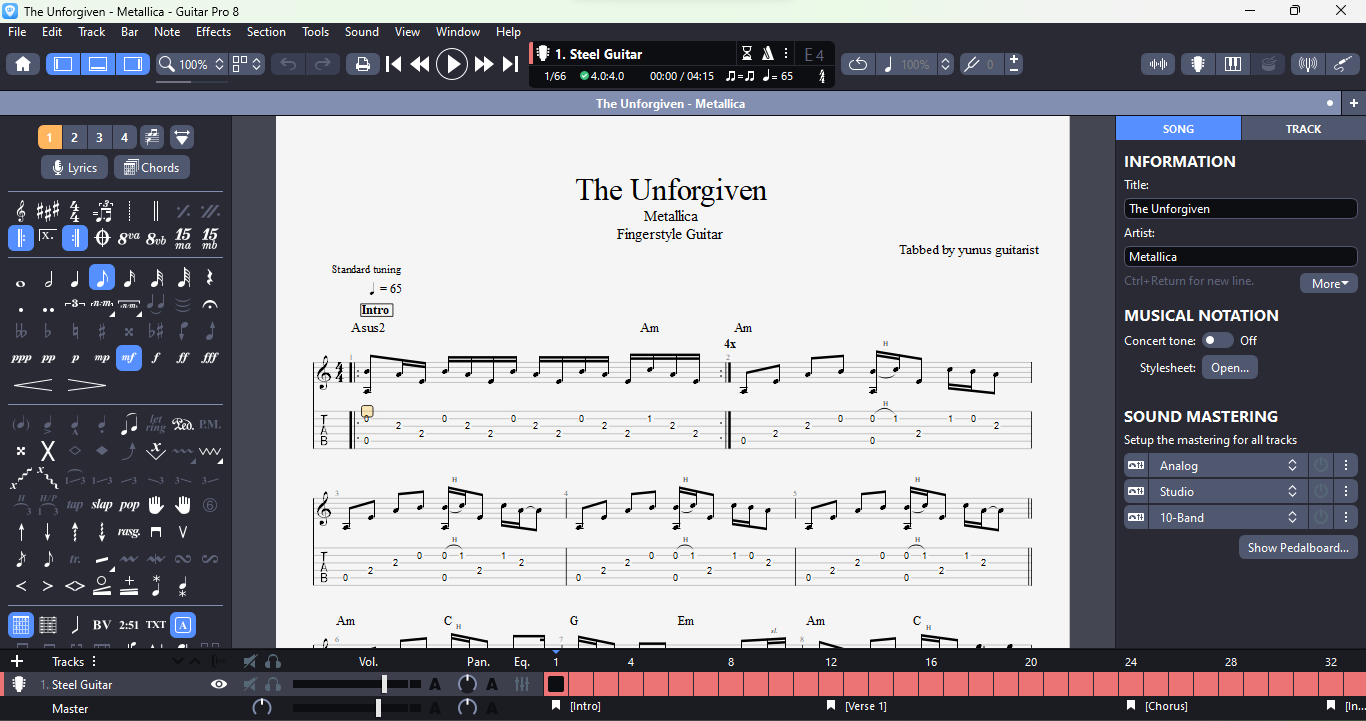Toggle the count-in hourglass icon
Screen dimensions: 1366x721
pos(747,54)
